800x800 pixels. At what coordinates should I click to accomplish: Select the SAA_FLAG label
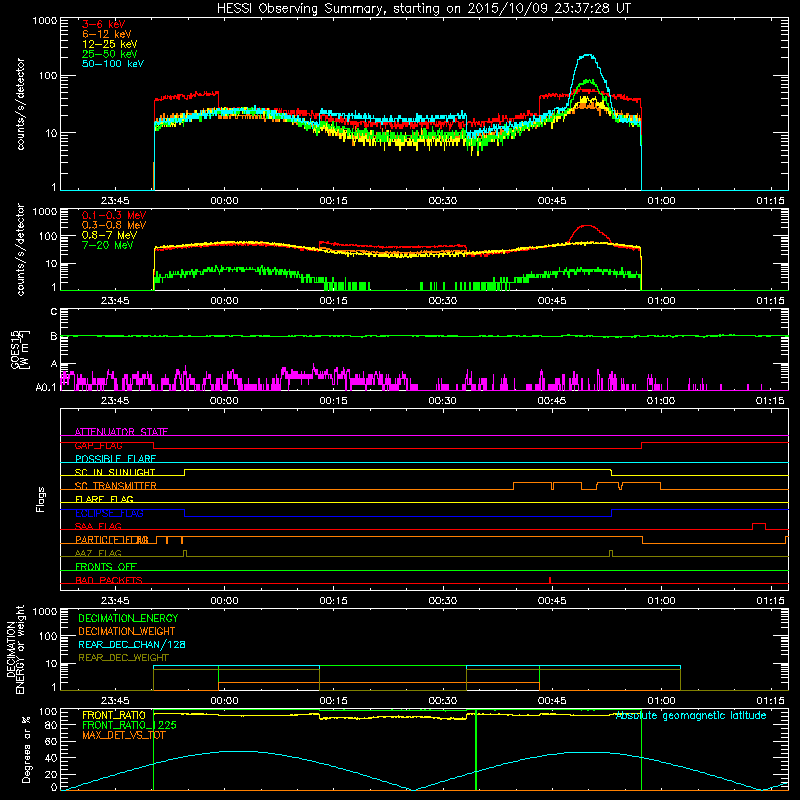click(x=98, y=526)
